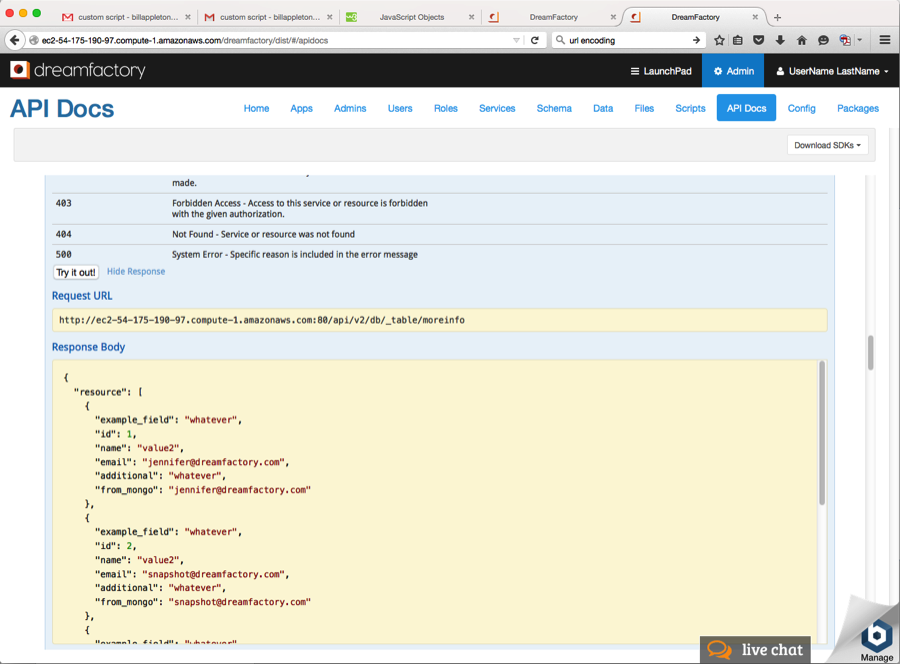The width and height of the screenshot is (900, 665).
Task: Open the Scripts tab
Action: pyautogui.click(x=690, y=108)
